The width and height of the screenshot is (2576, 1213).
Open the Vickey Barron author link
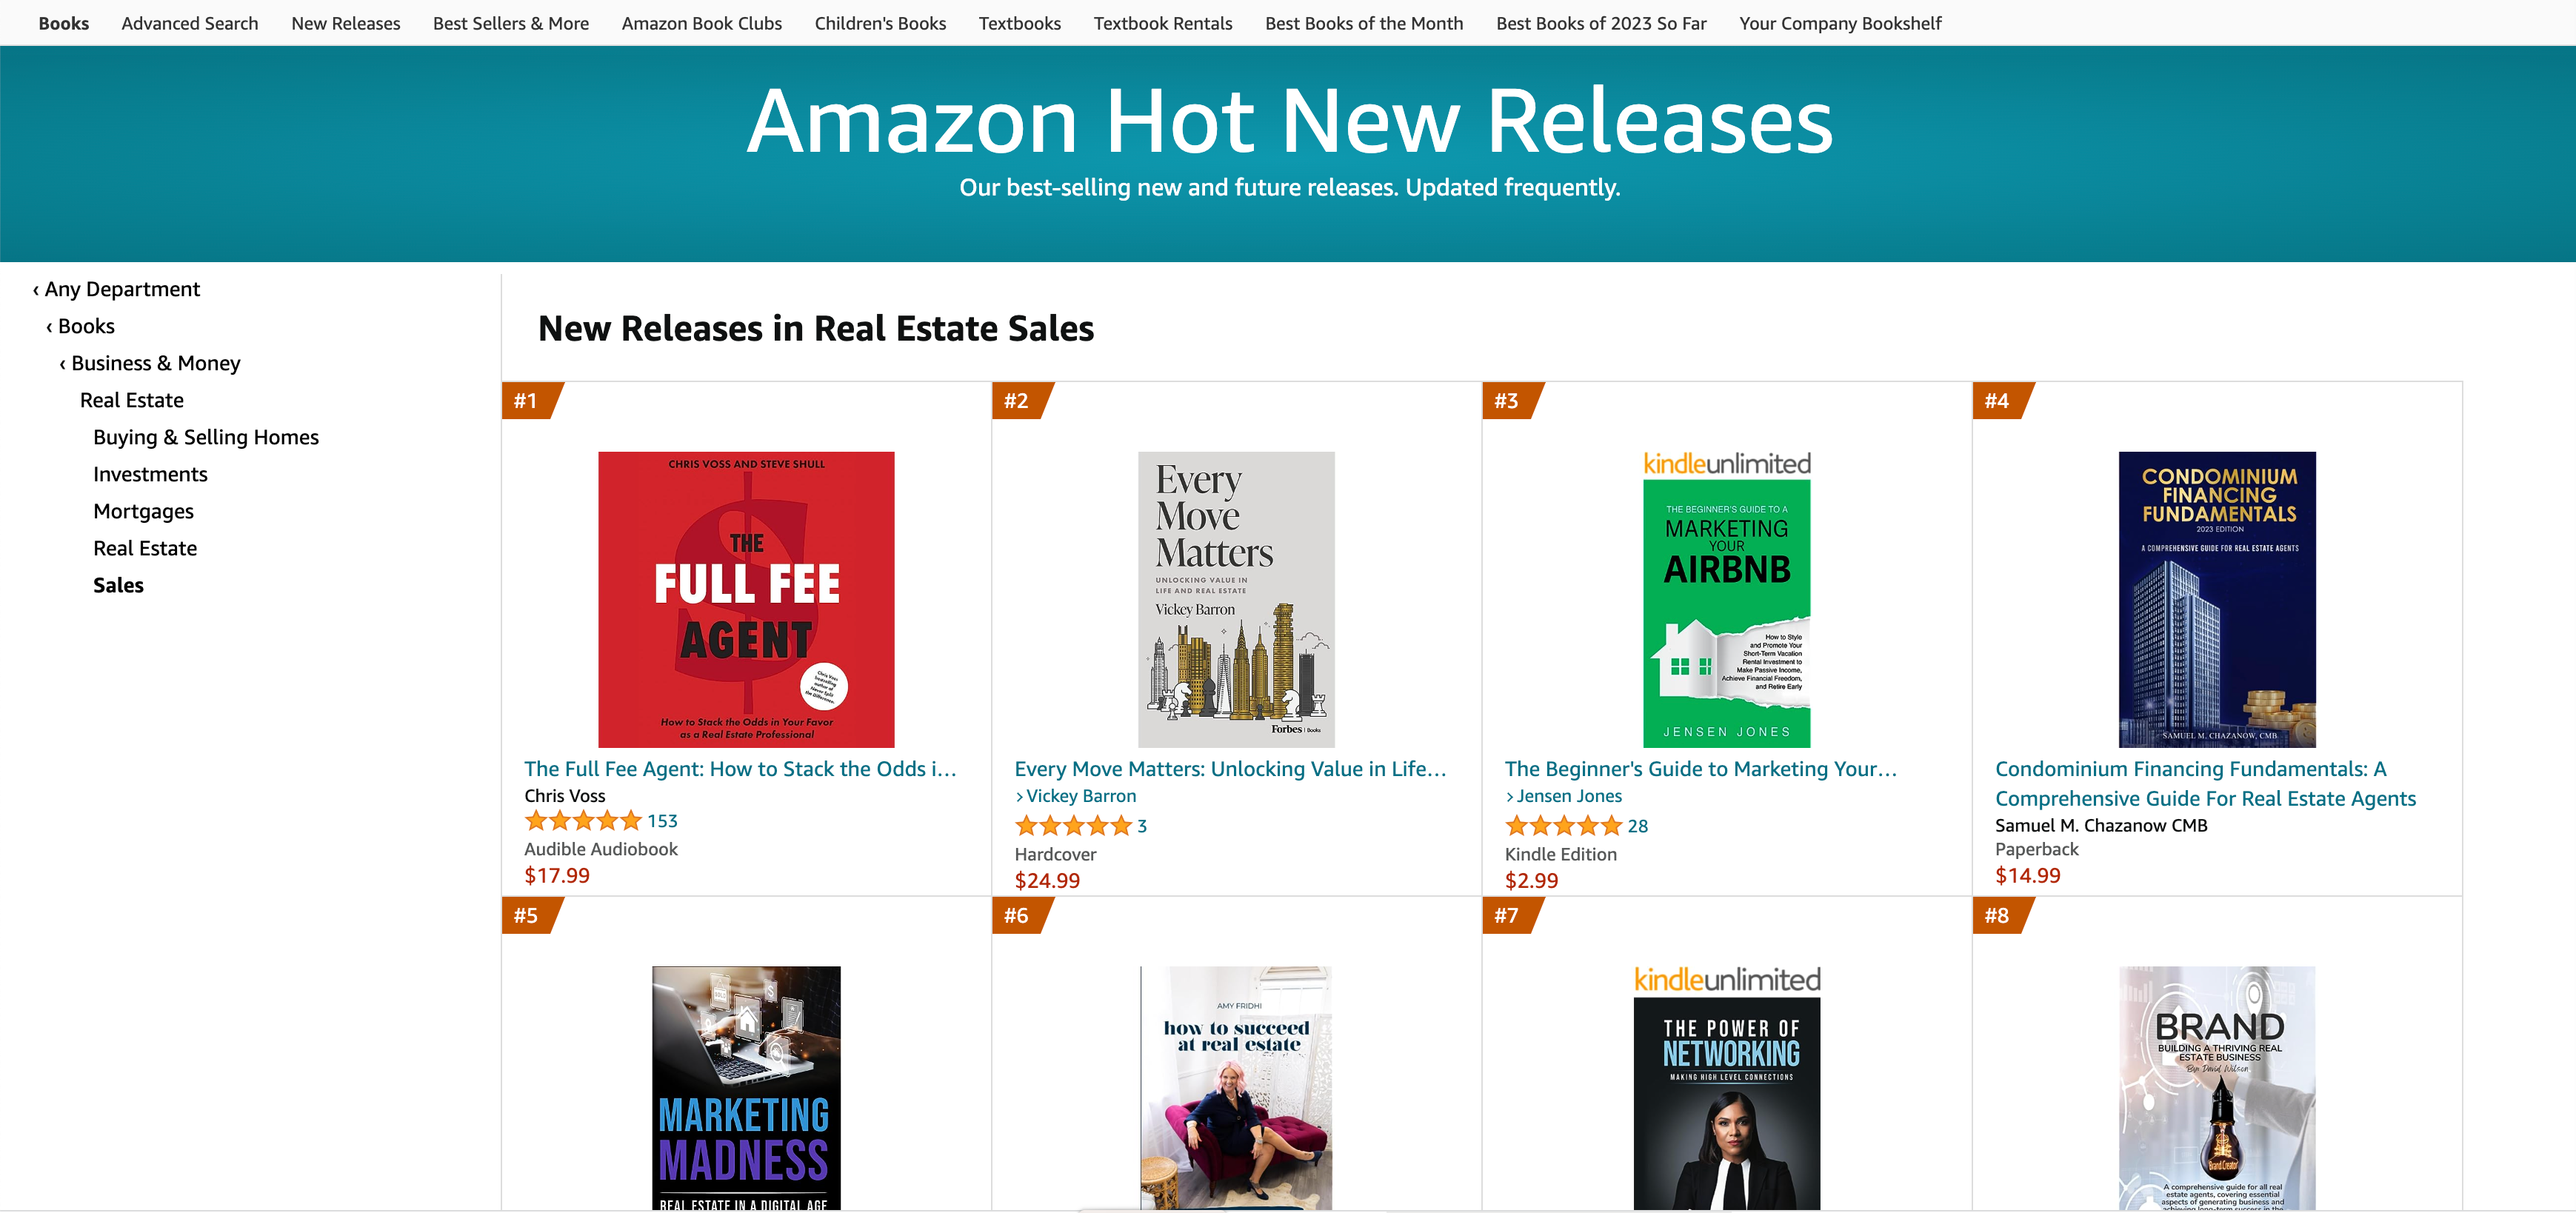click(1081, 796)
